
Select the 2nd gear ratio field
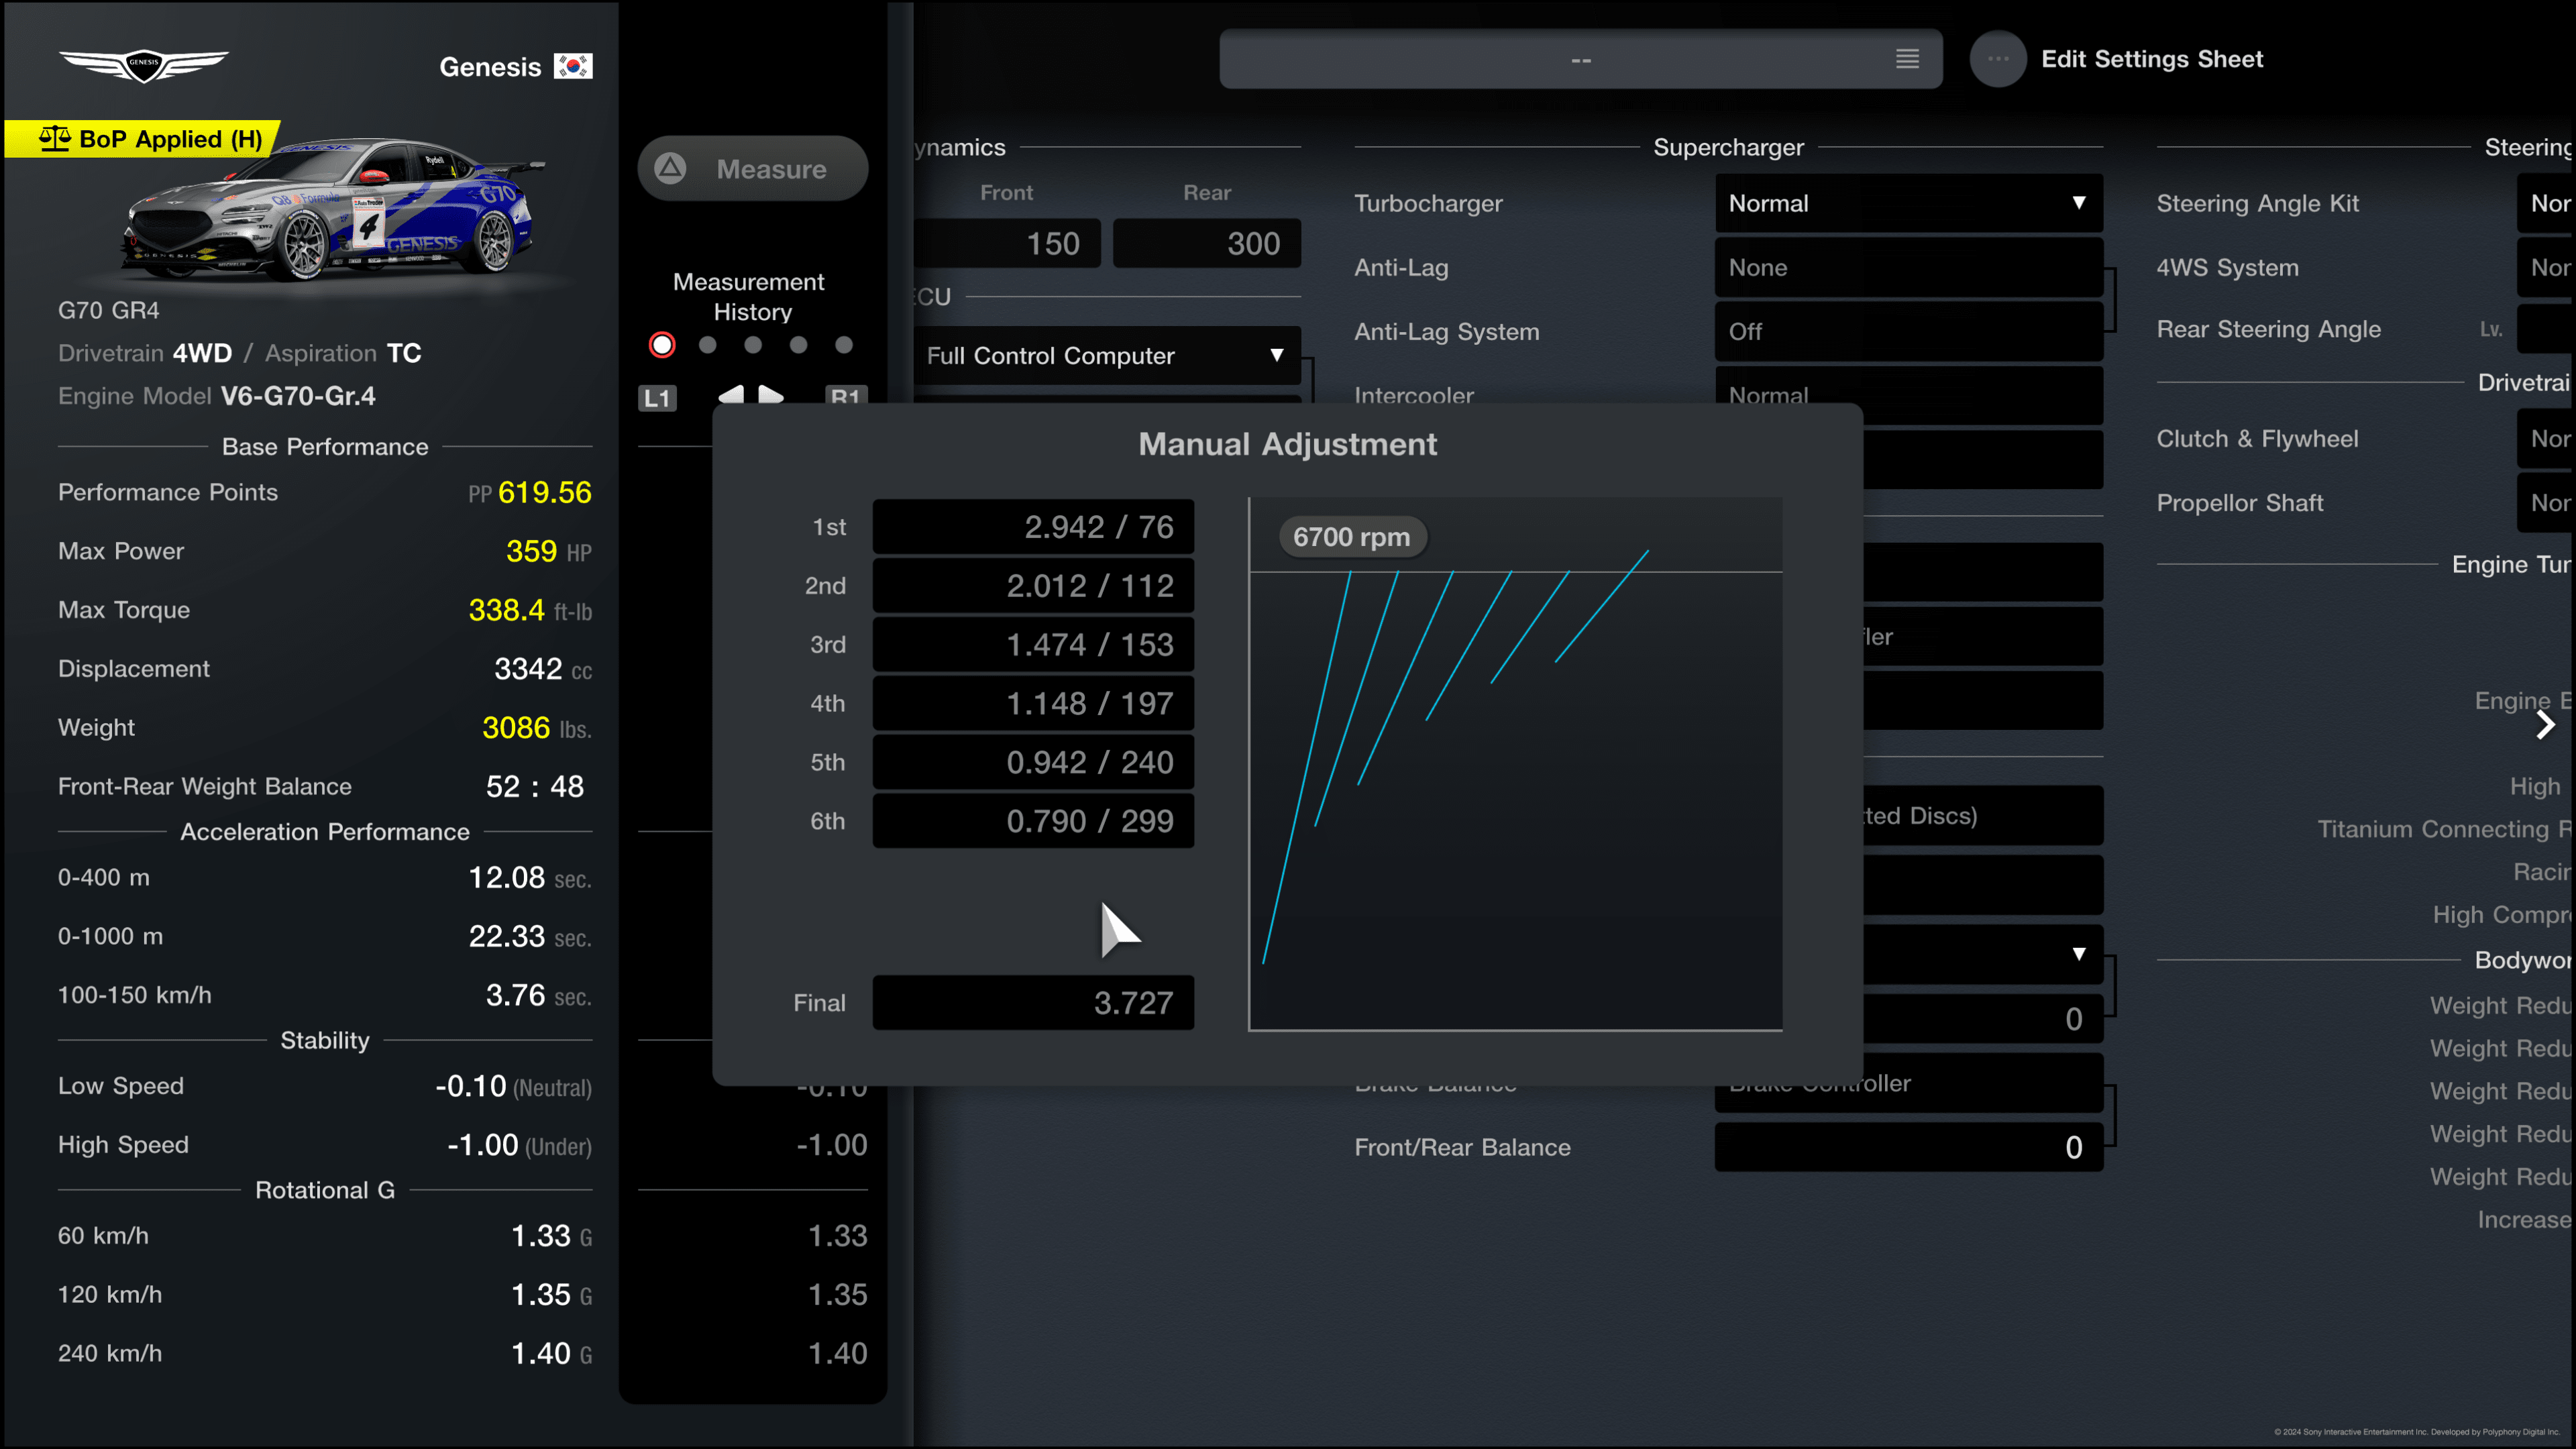point(1033,586)
